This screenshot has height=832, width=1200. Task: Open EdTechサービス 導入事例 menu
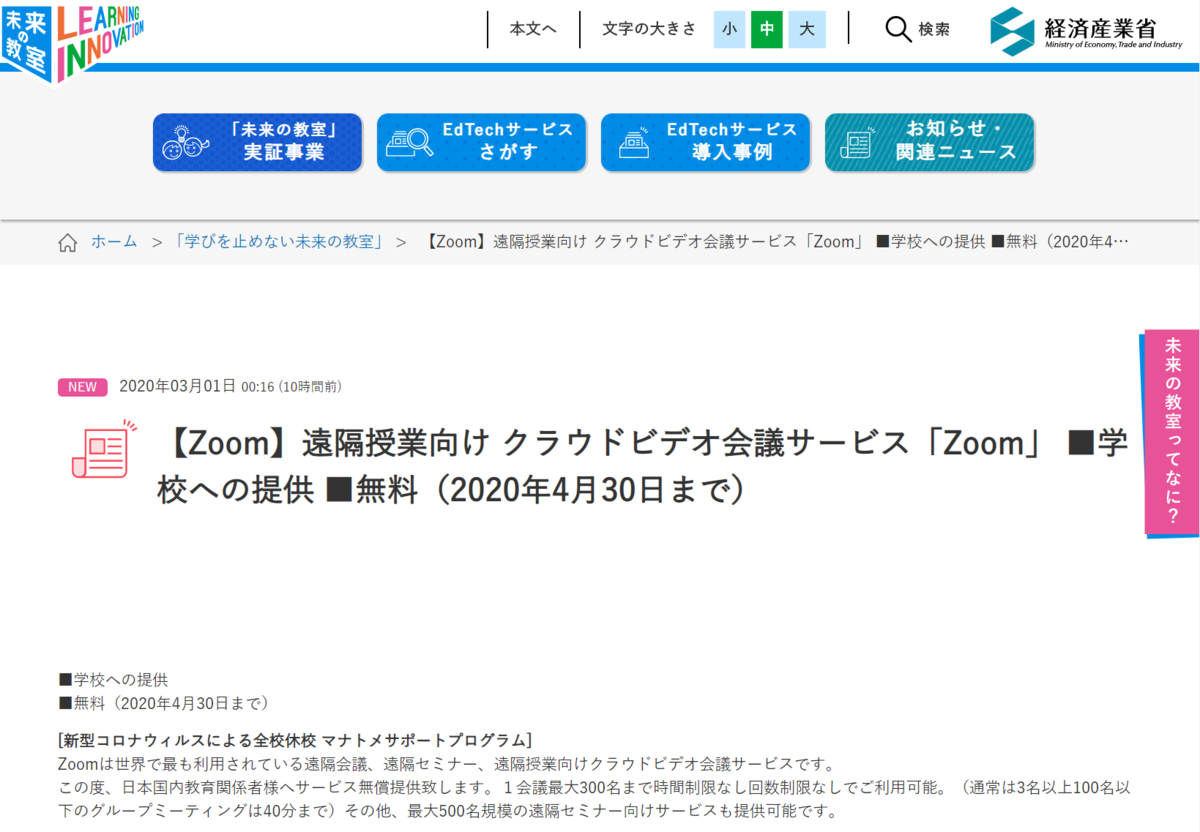coord(705,142)
